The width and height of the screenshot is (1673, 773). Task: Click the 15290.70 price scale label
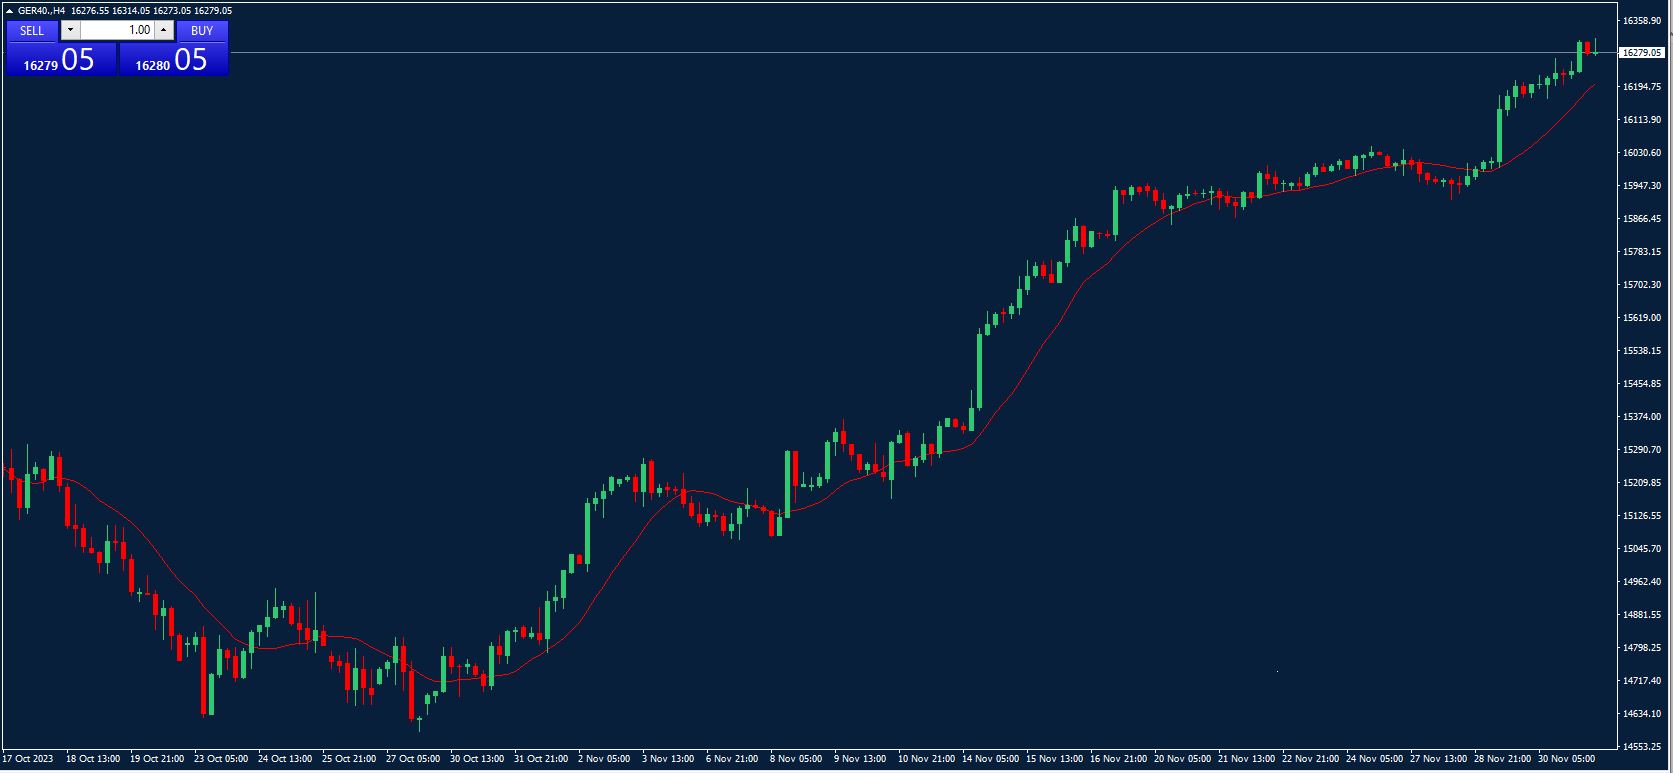tap(1641, 450)
